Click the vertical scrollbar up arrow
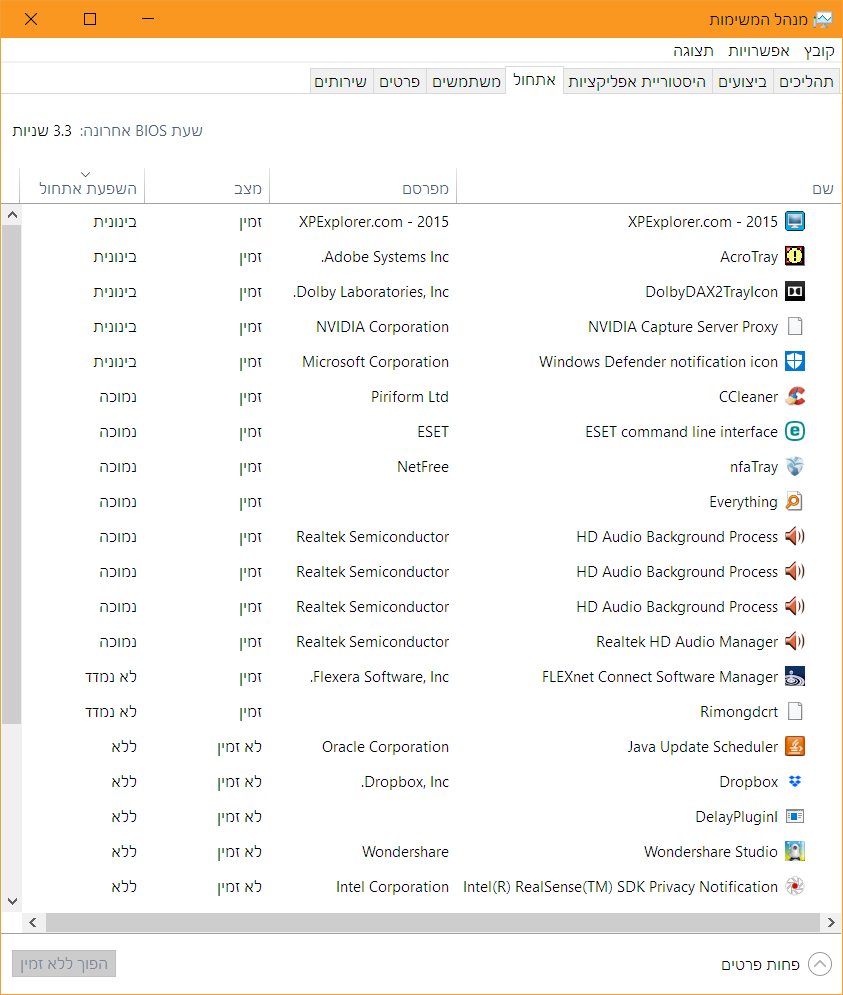The height and width of the screenshot is (995, 843). (x=11, y=215)
